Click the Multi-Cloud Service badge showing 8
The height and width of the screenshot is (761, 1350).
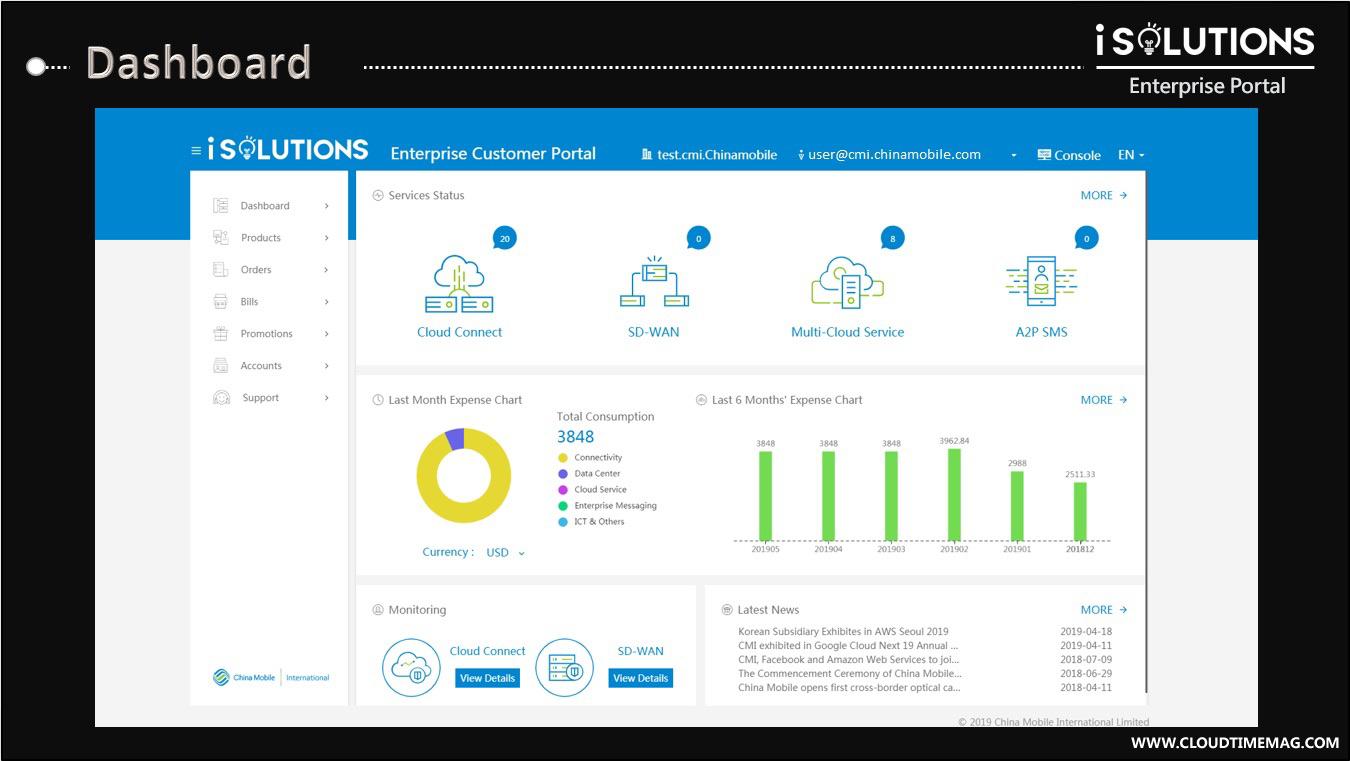click(x=892, y=238)
